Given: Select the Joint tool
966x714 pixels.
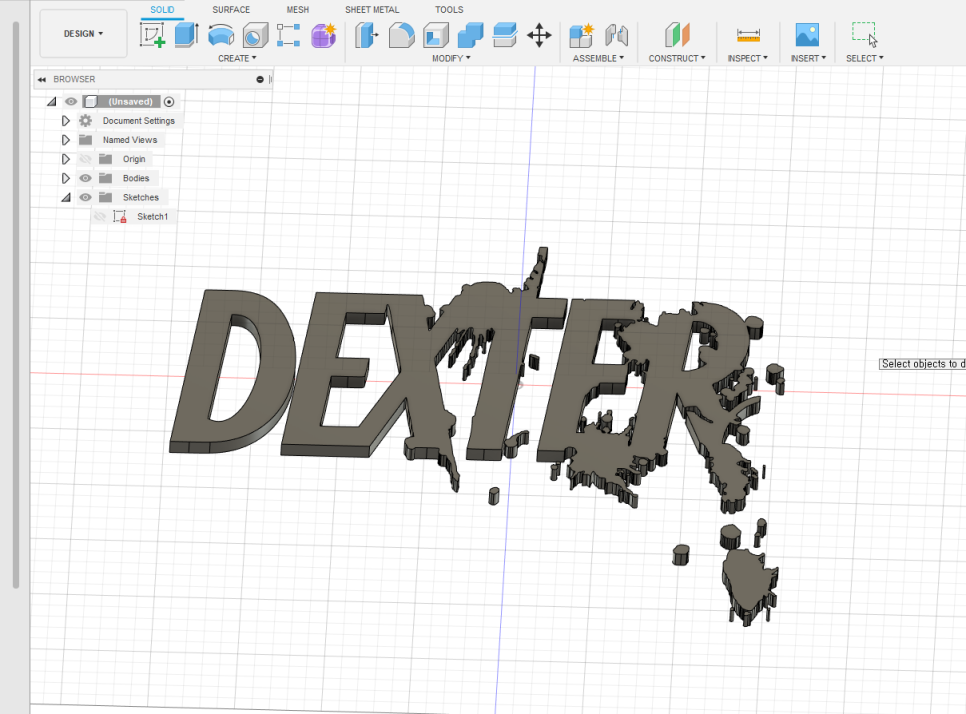Looking at the screenshot, I should 616,35.
